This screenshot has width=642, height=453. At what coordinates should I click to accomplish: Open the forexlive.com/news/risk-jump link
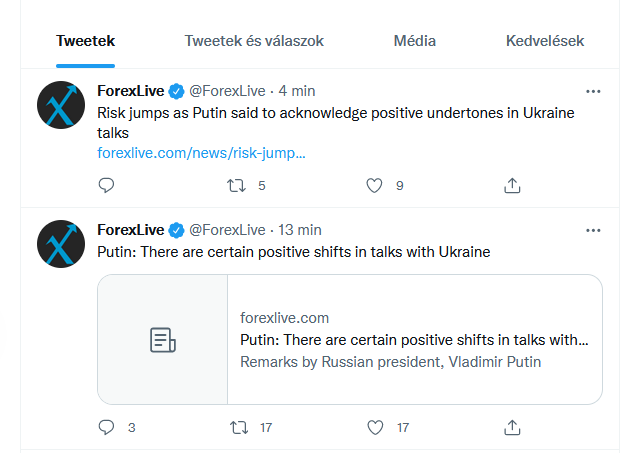(x=201, y=153)
